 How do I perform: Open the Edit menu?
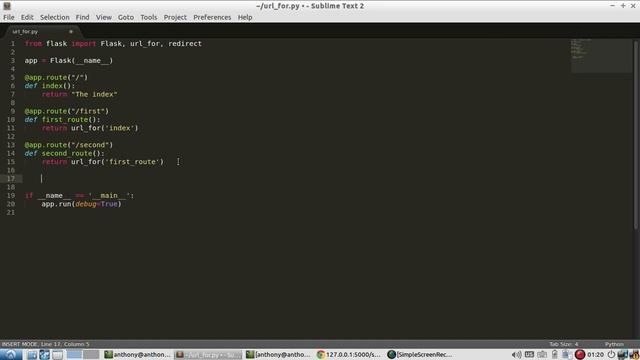(27, 17)
